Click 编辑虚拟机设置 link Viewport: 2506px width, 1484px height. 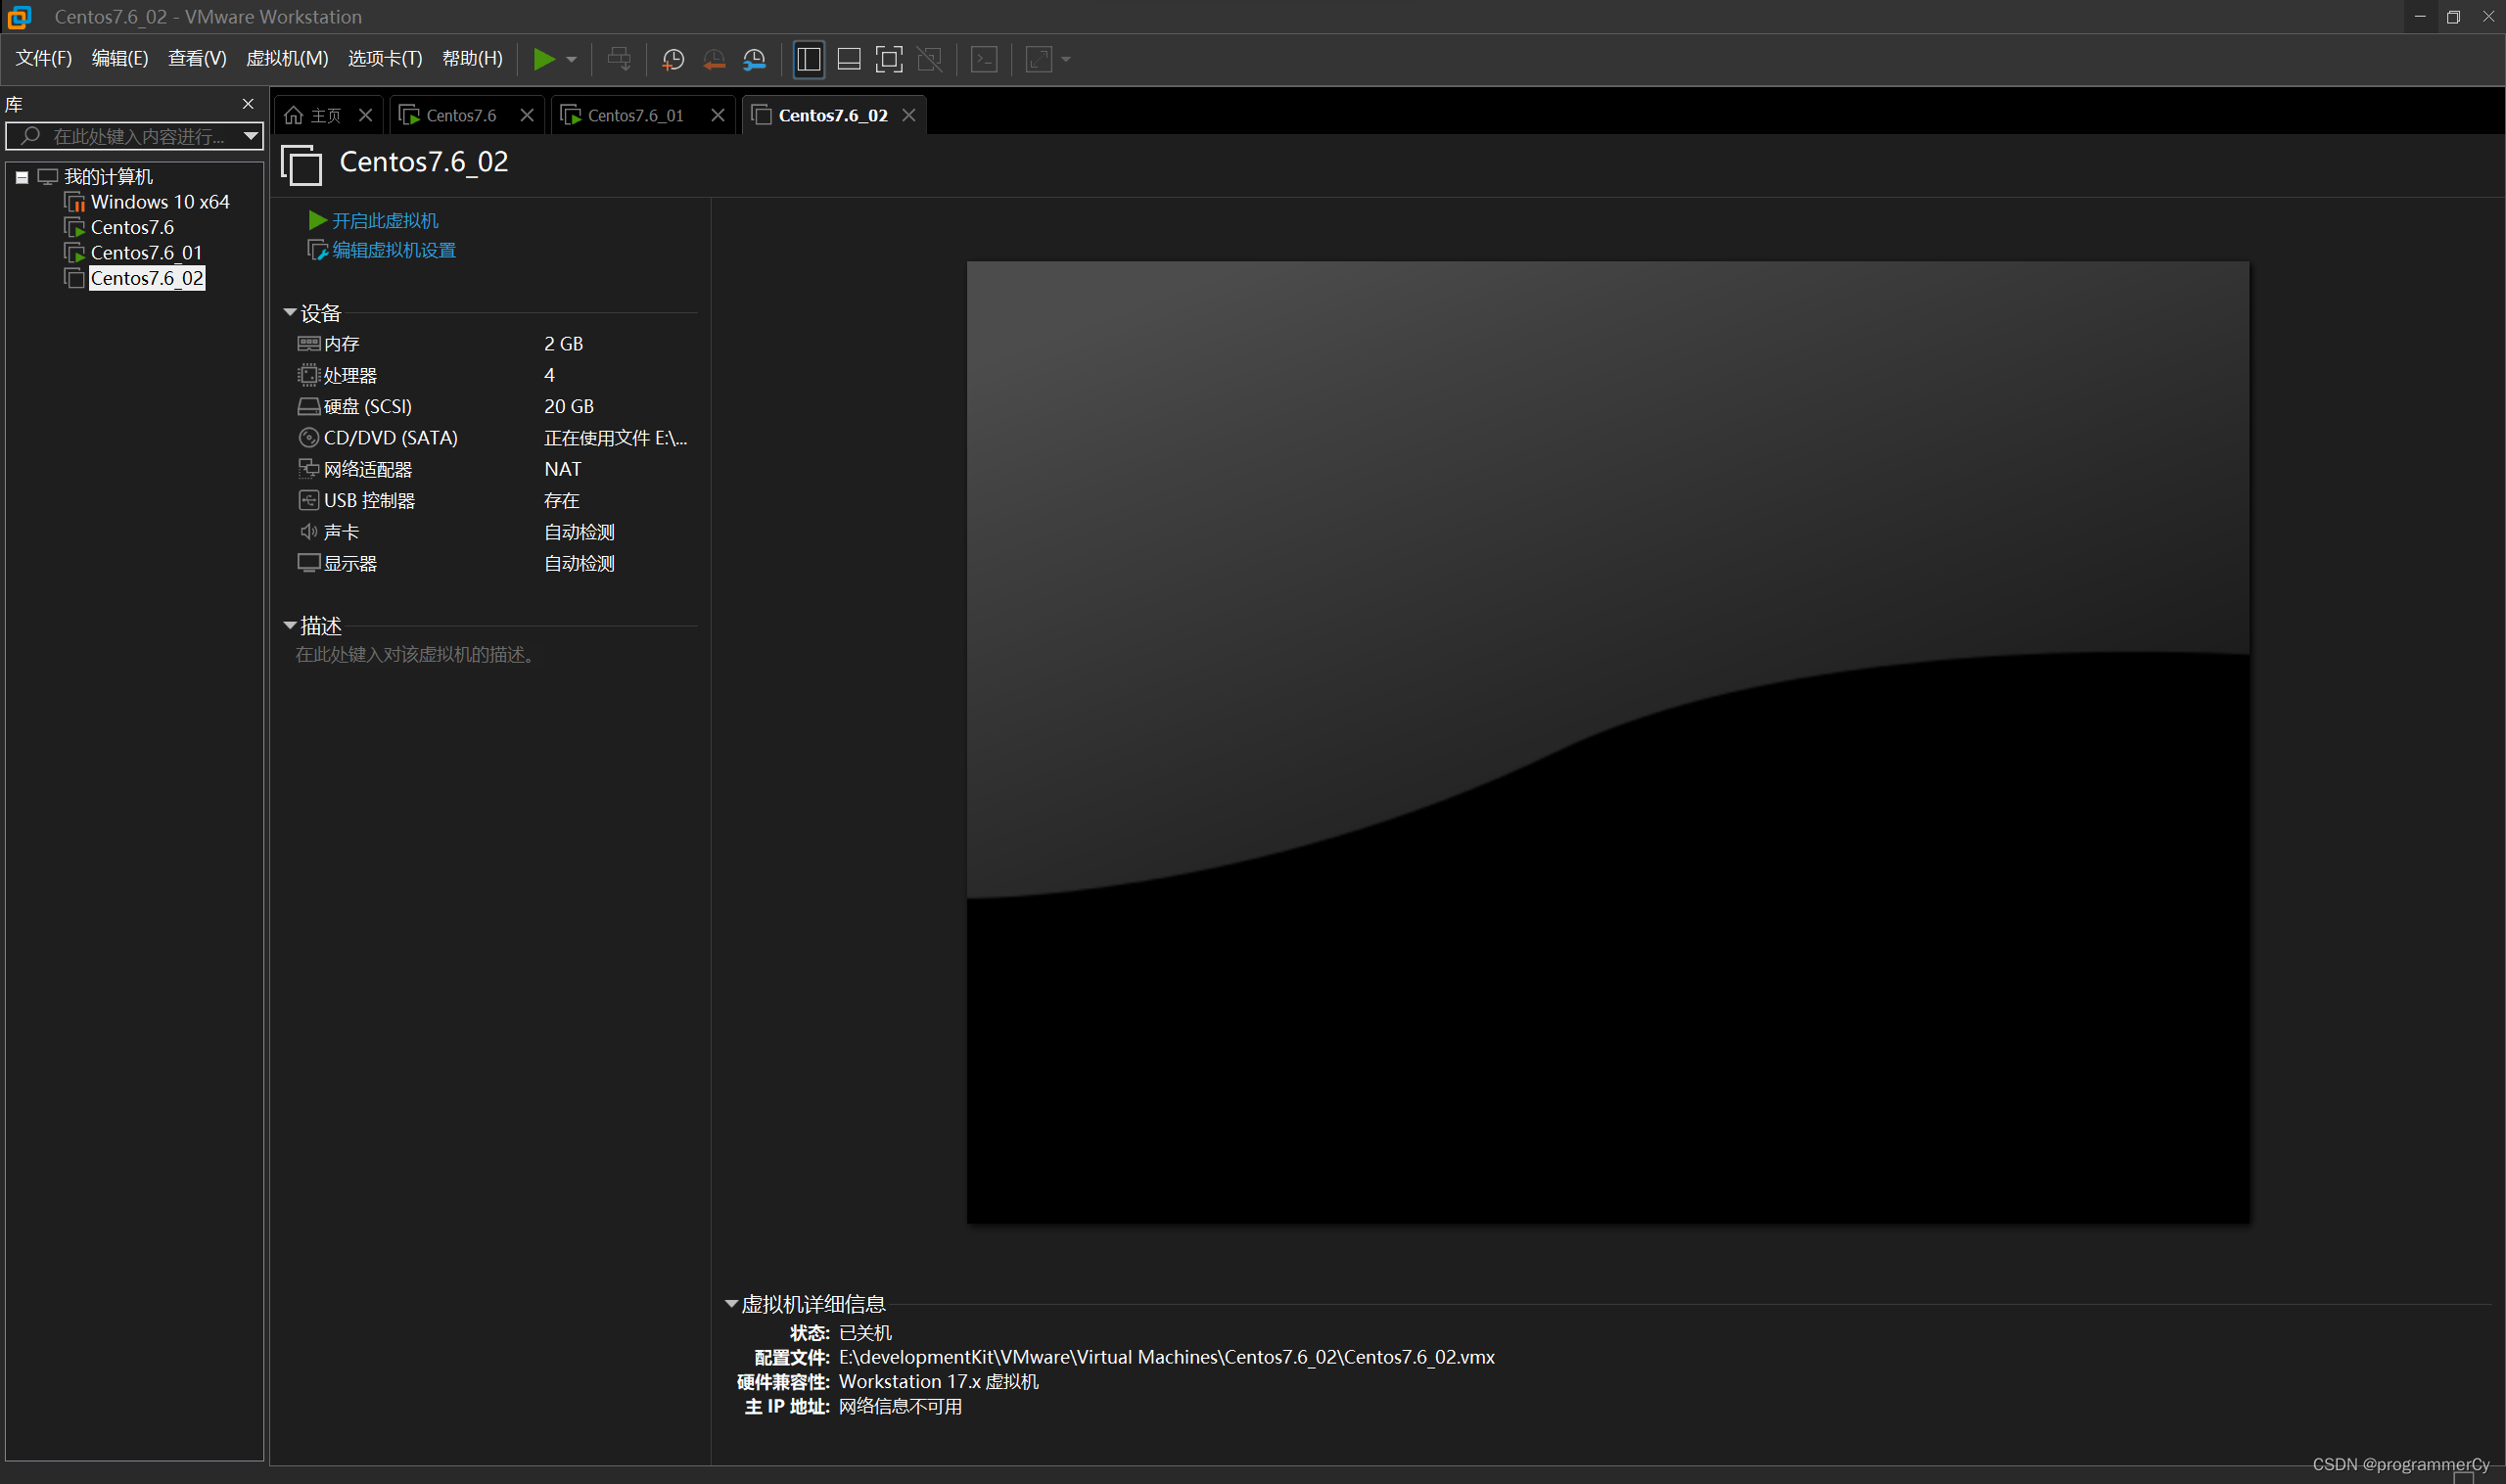coord(393,250)
